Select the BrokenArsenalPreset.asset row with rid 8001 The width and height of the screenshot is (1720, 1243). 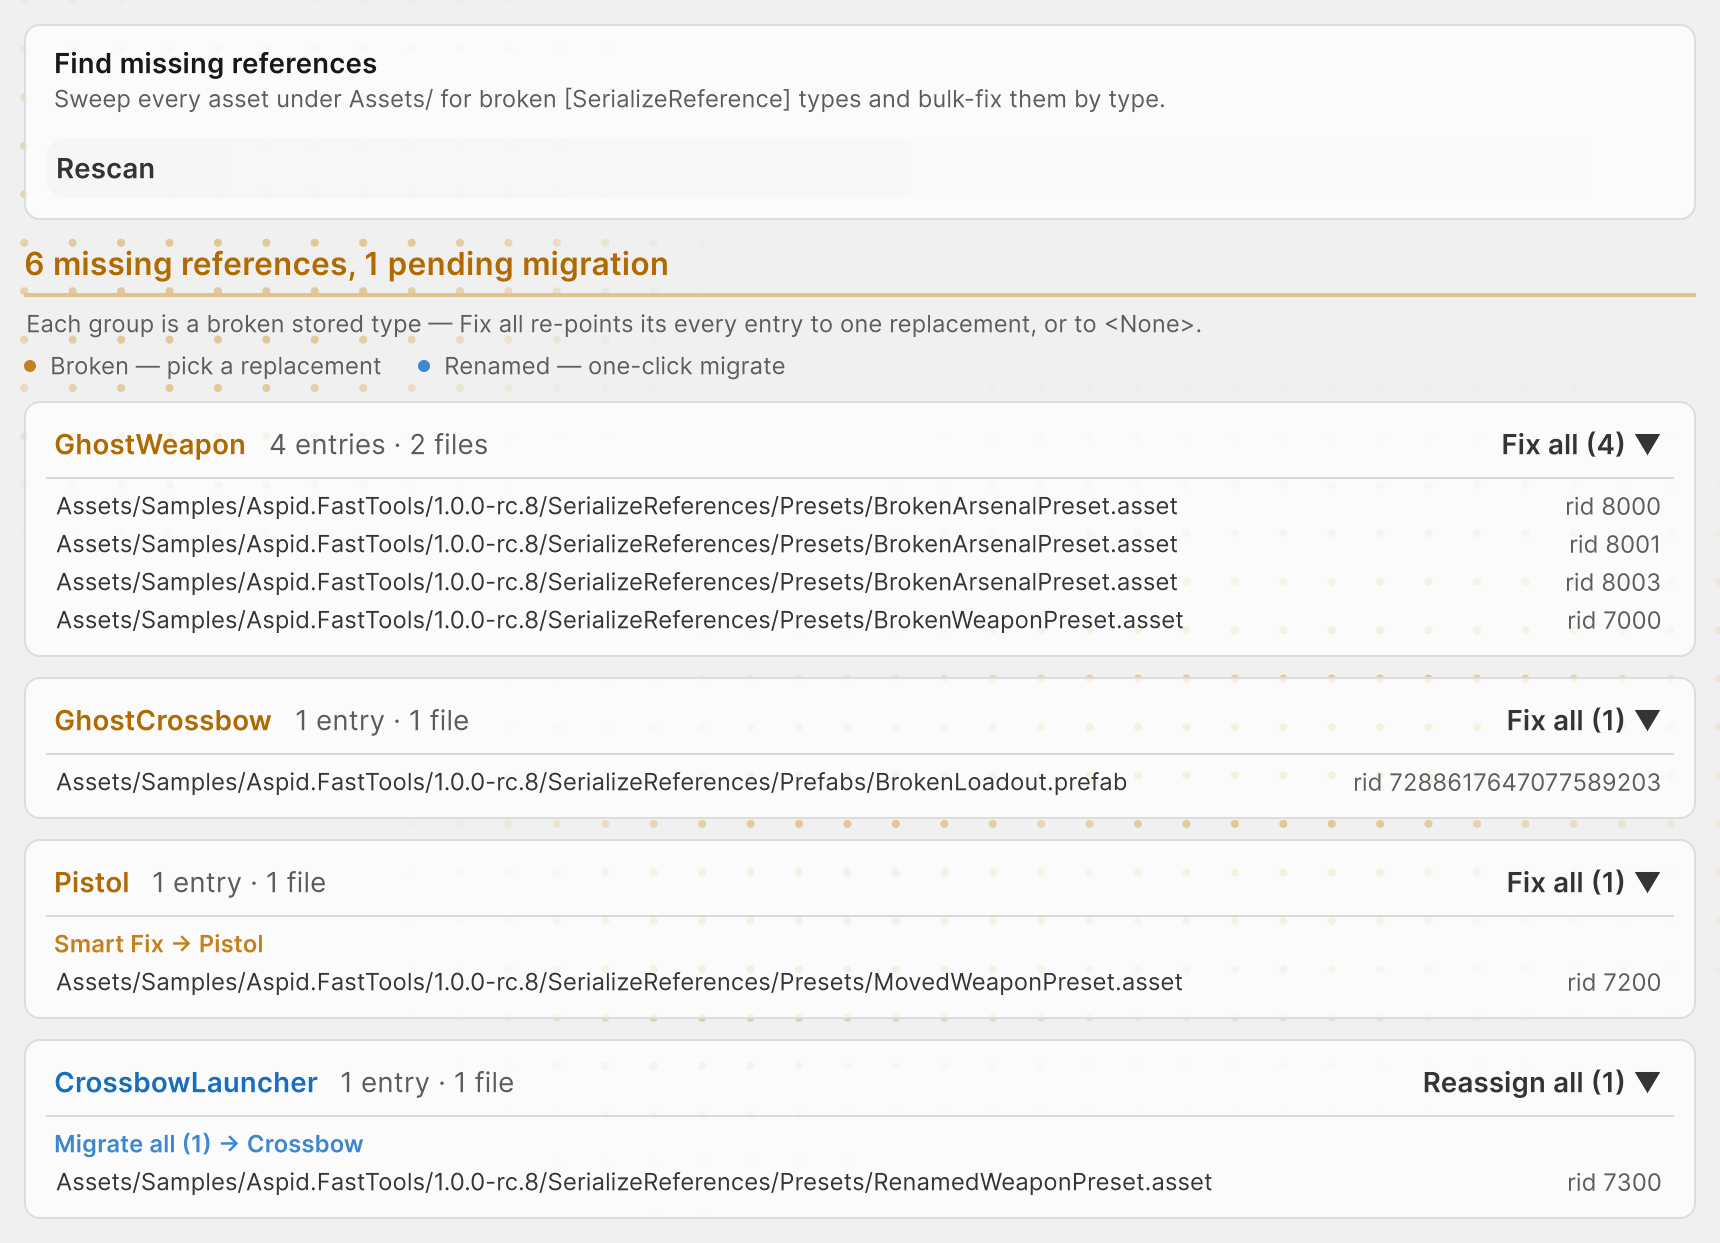[859, 544]
